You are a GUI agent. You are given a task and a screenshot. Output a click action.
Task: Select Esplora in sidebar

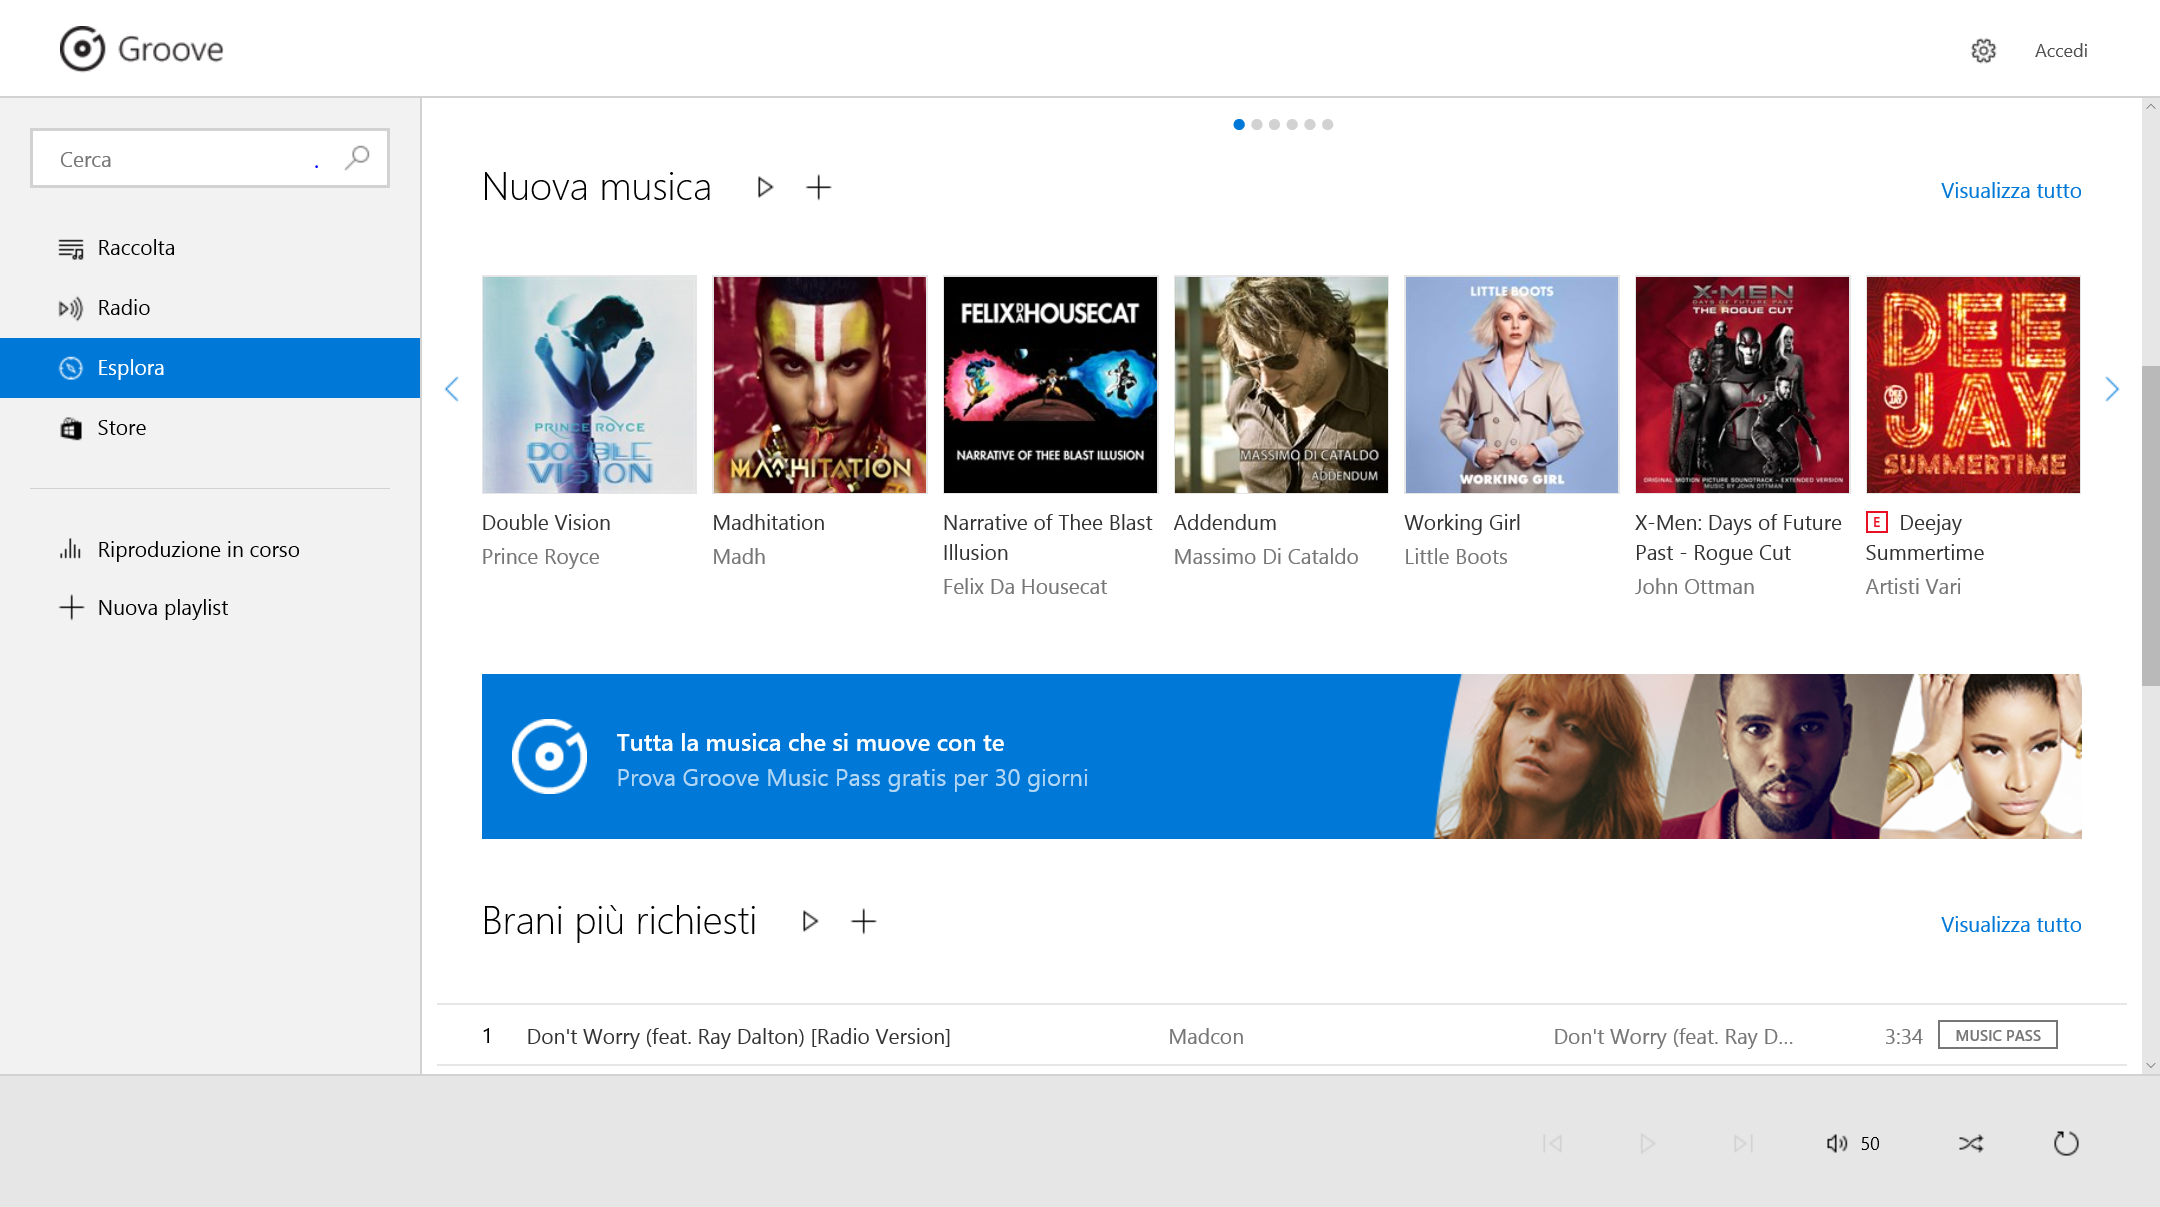point(210,368)
